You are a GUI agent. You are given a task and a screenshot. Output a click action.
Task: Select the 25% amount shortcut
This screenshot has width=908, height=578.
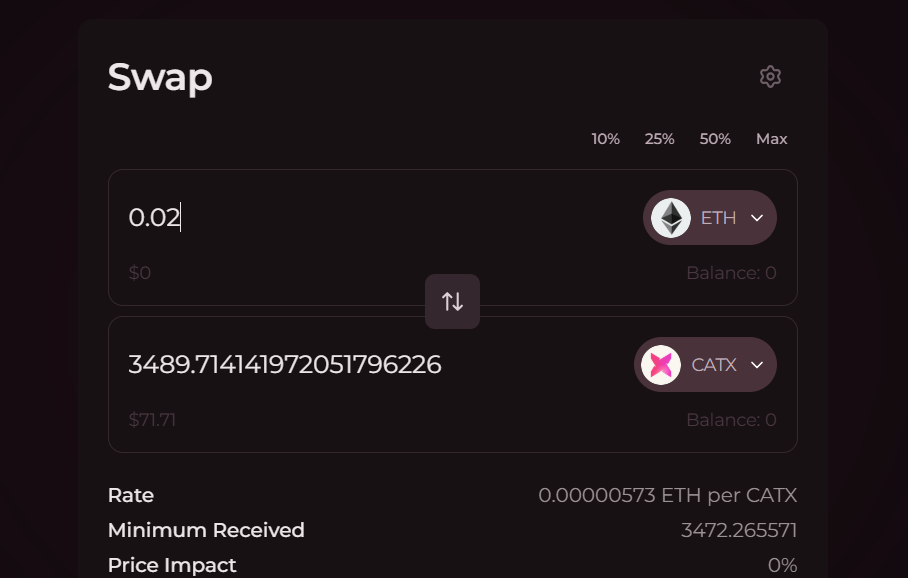tap(660, 139)
